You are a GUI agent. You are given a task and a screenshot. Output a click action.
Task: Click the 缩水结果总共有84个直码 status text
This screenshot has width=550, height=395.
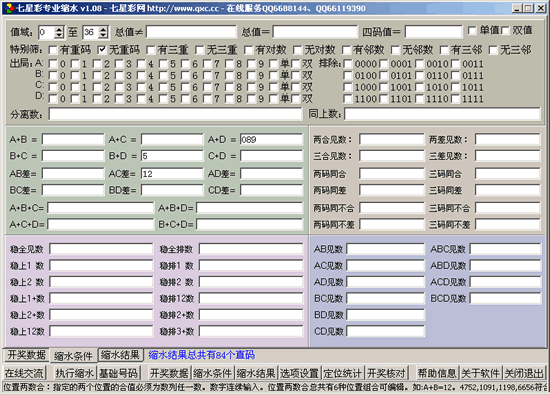201,355
